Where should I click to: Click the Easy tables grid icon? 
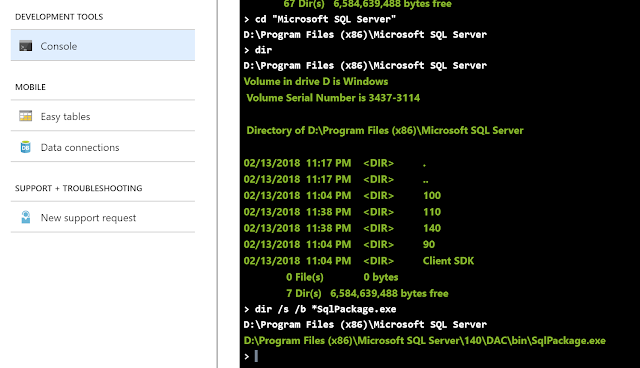pos(26,116)
